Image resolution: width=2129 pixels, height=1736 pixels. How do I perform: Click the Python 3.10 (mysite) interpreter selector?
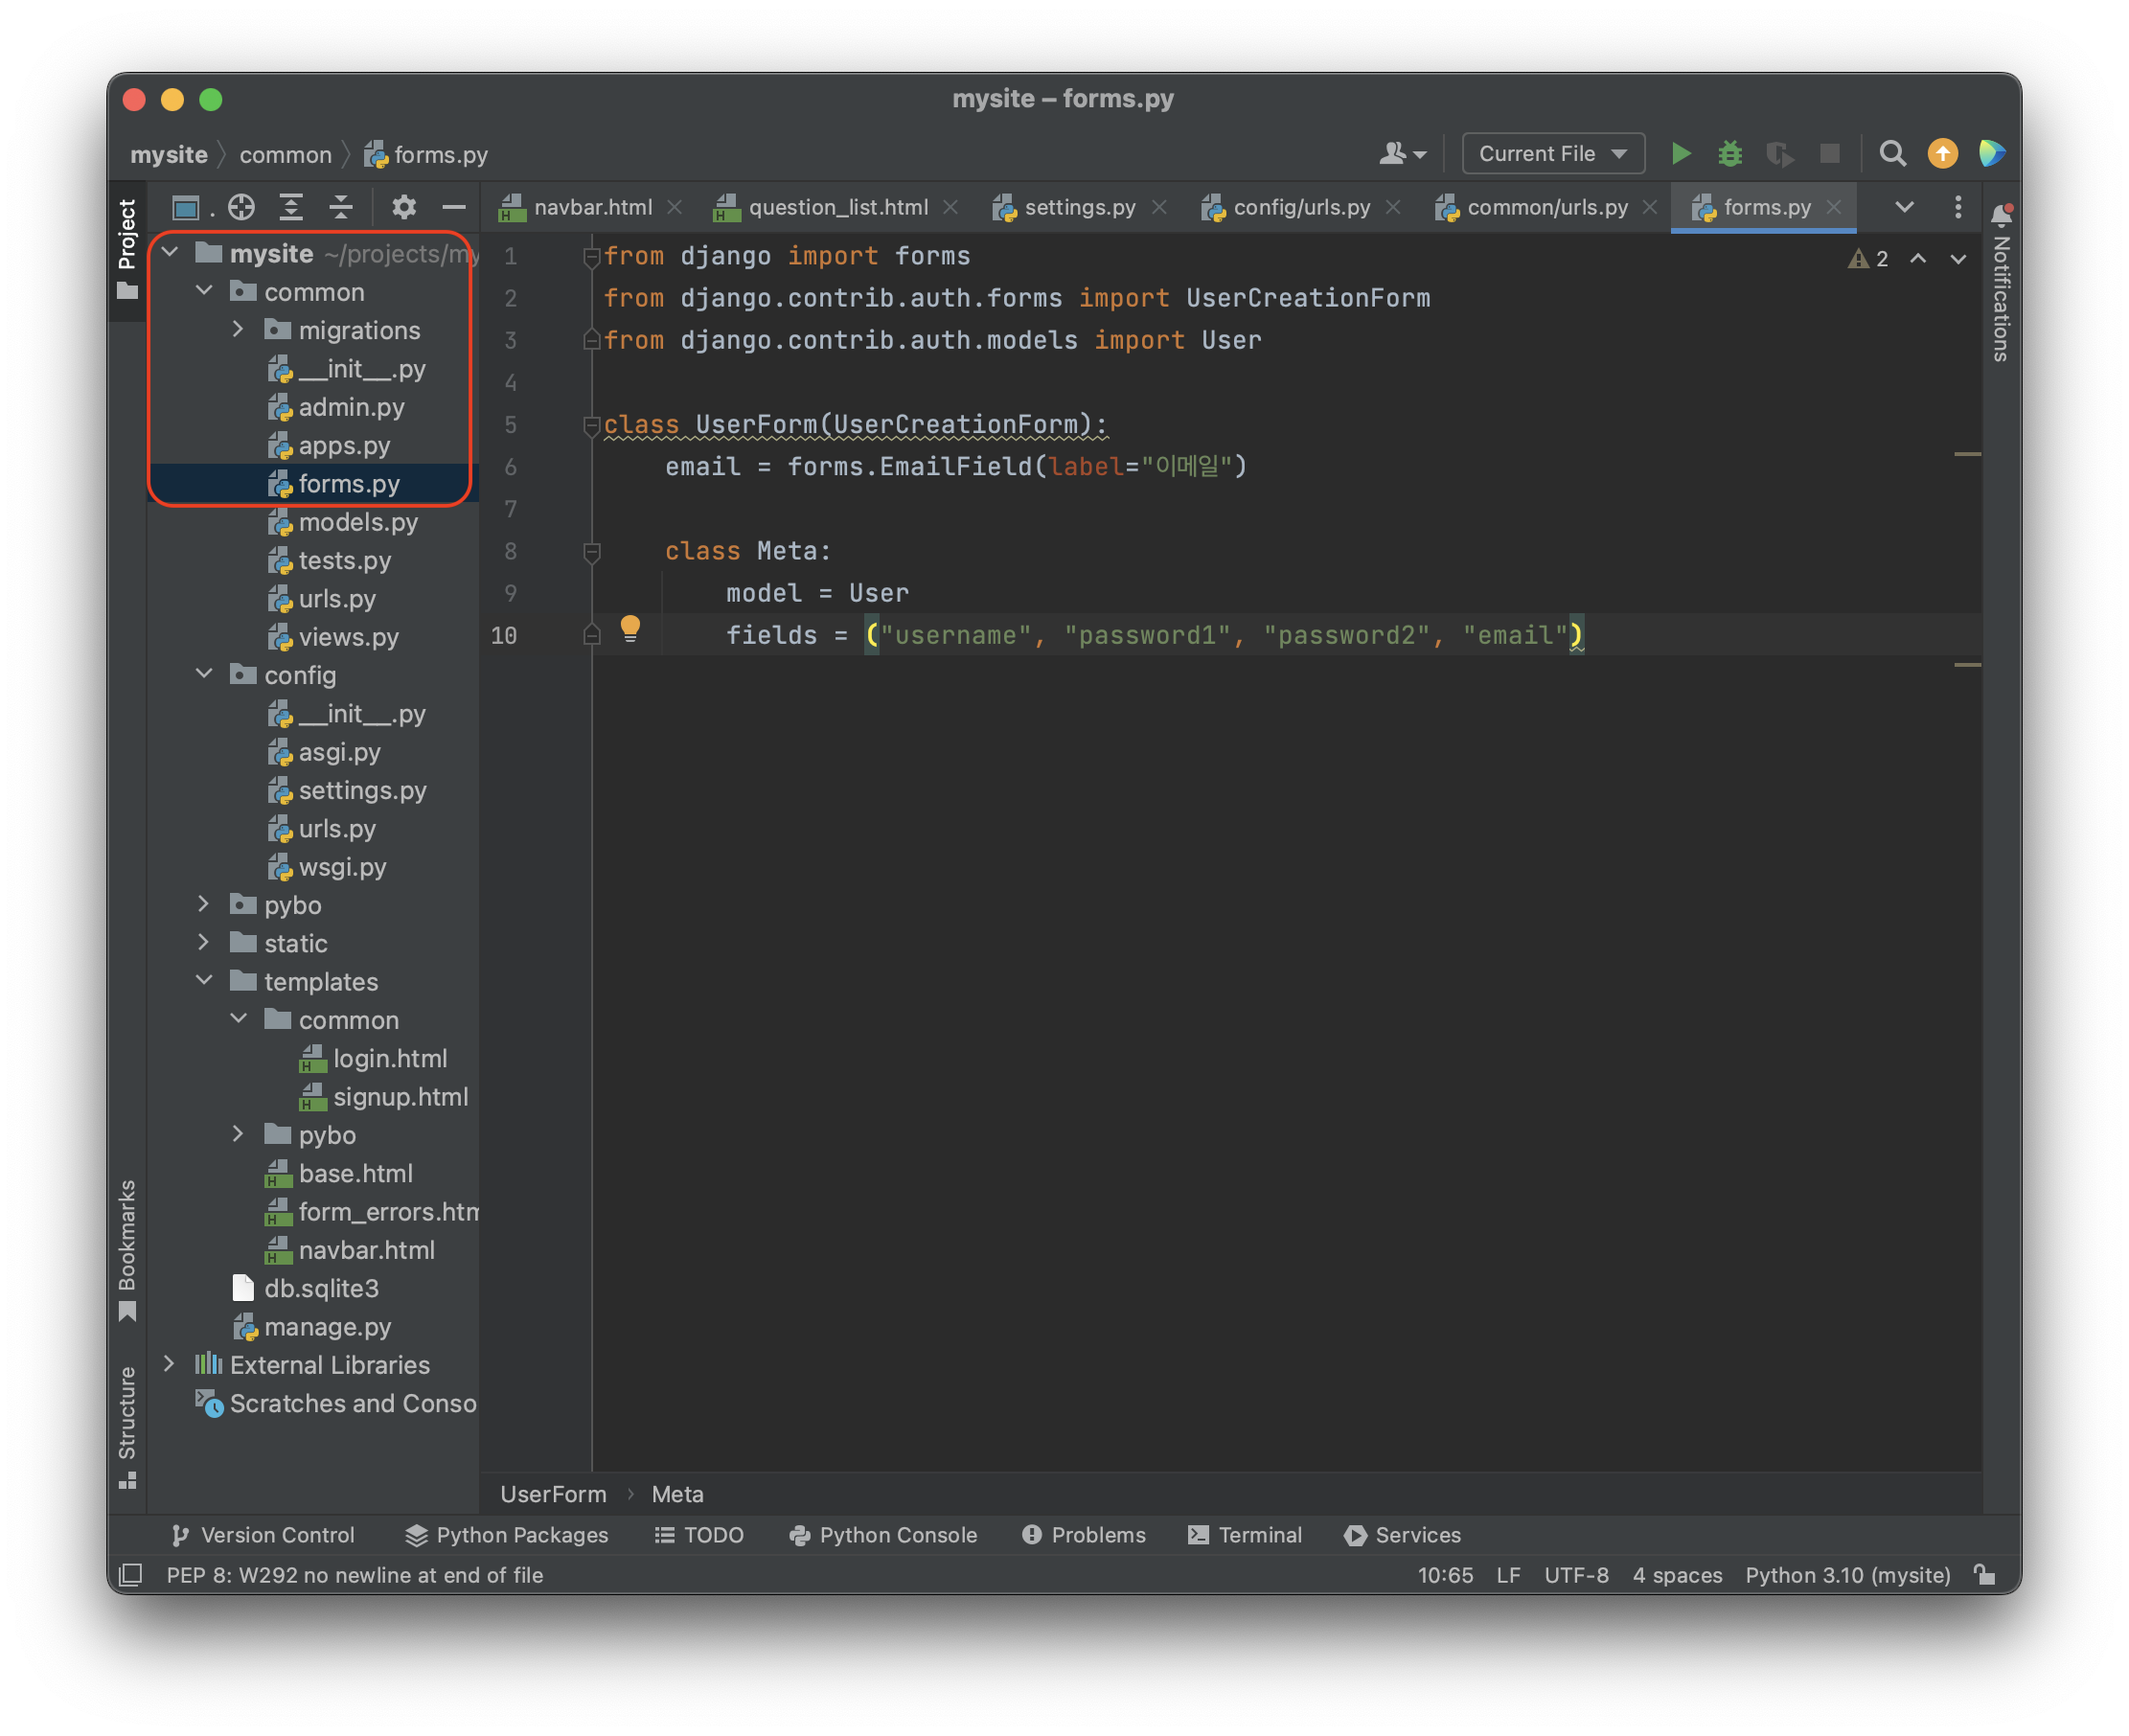tap(1847, 1575)
